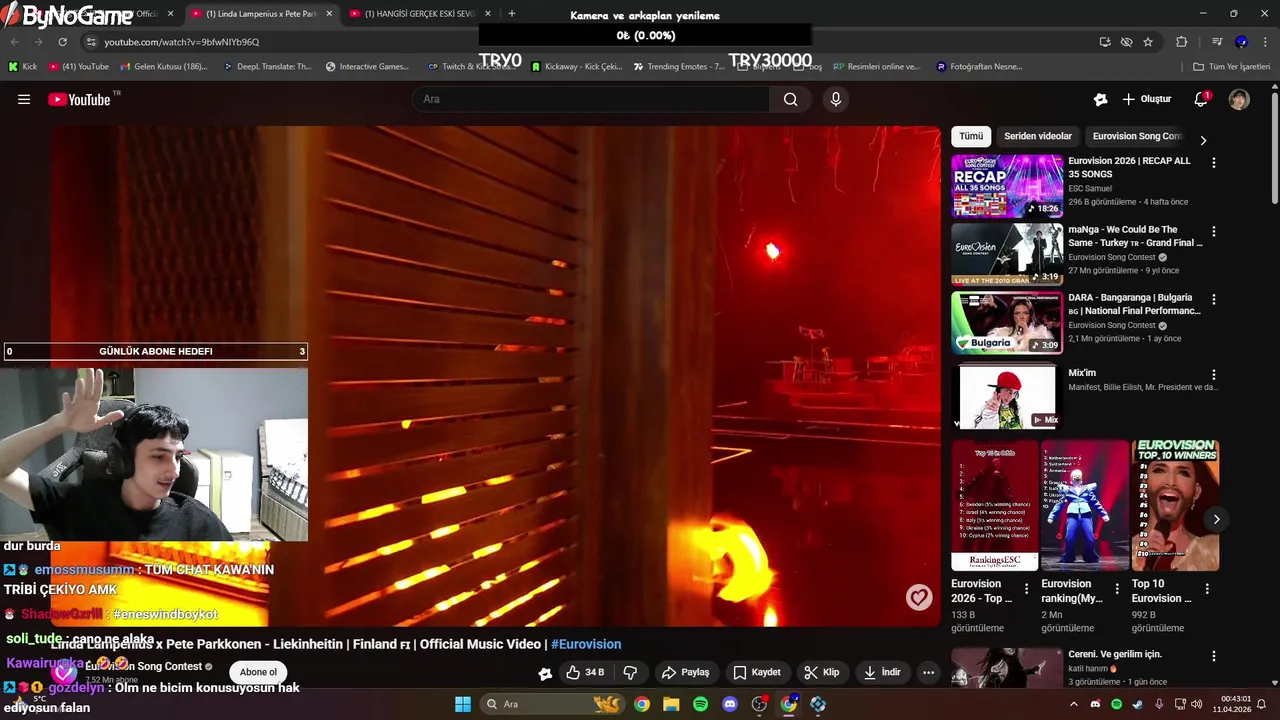
Task: Save the video with Kaydet
Action: (757, 672)
